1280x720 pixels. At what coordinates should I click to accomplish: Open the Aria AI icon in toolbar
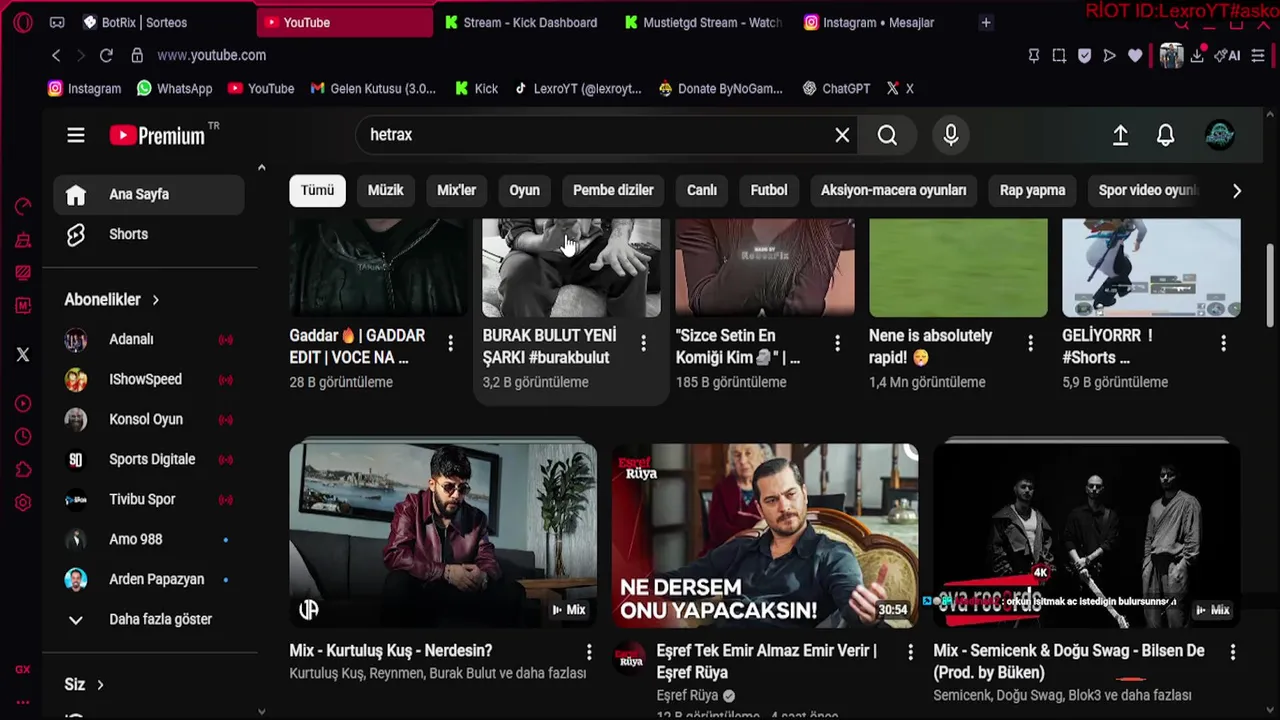[x=1227, y=56]
